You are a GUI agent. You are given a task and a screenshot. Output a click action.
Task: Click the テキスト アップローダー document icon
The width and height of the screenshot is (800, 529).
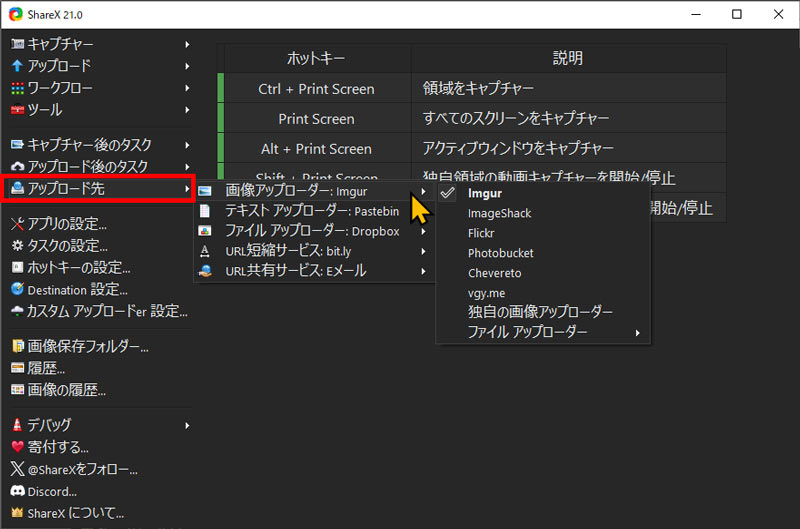205,211
